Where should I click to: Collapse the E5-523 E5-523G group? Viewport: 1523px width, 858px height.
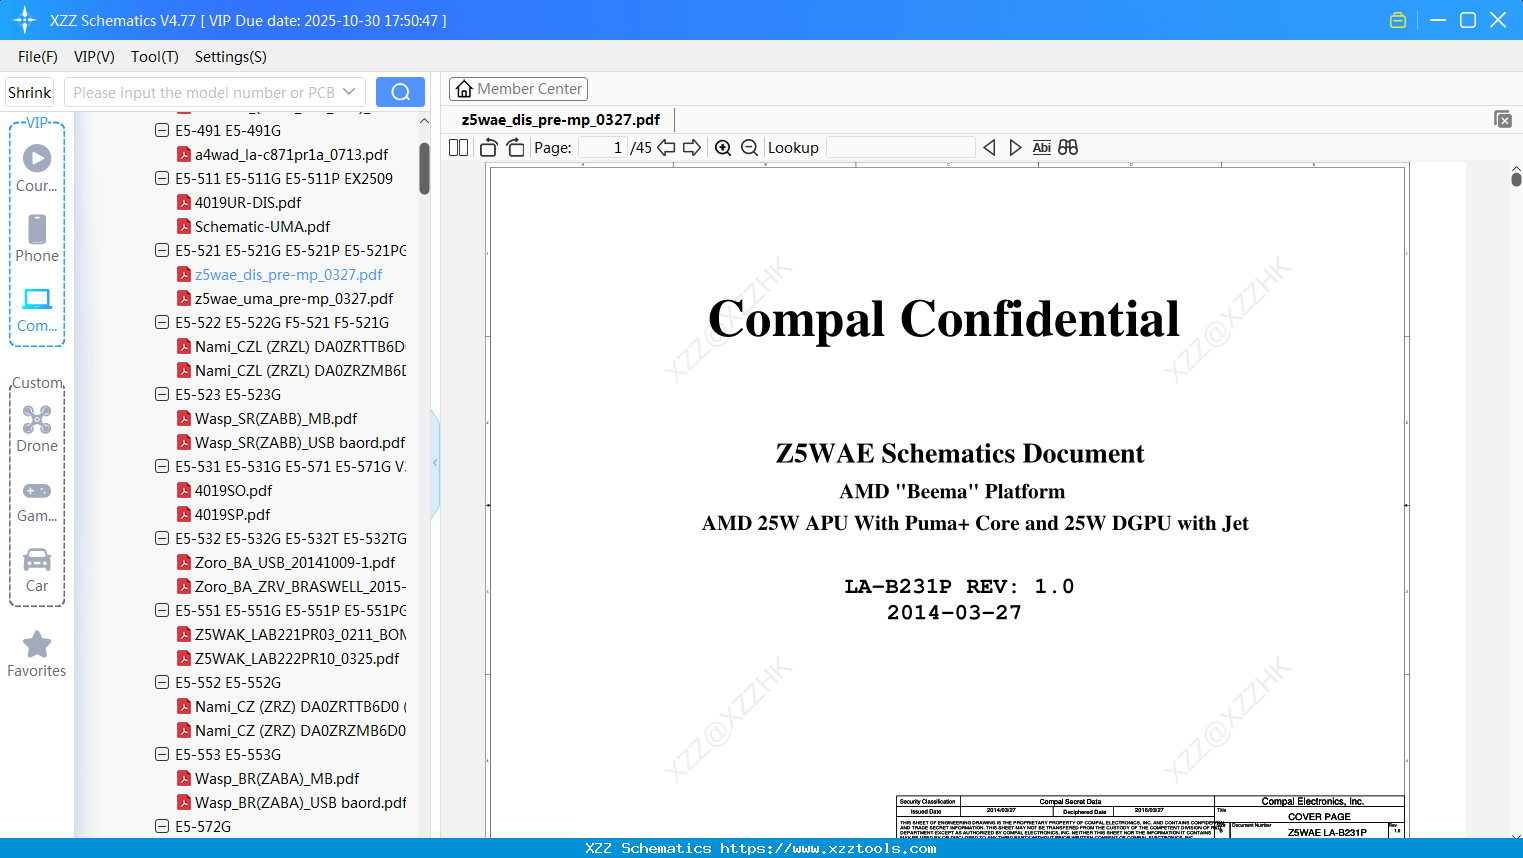pos(162,394)
